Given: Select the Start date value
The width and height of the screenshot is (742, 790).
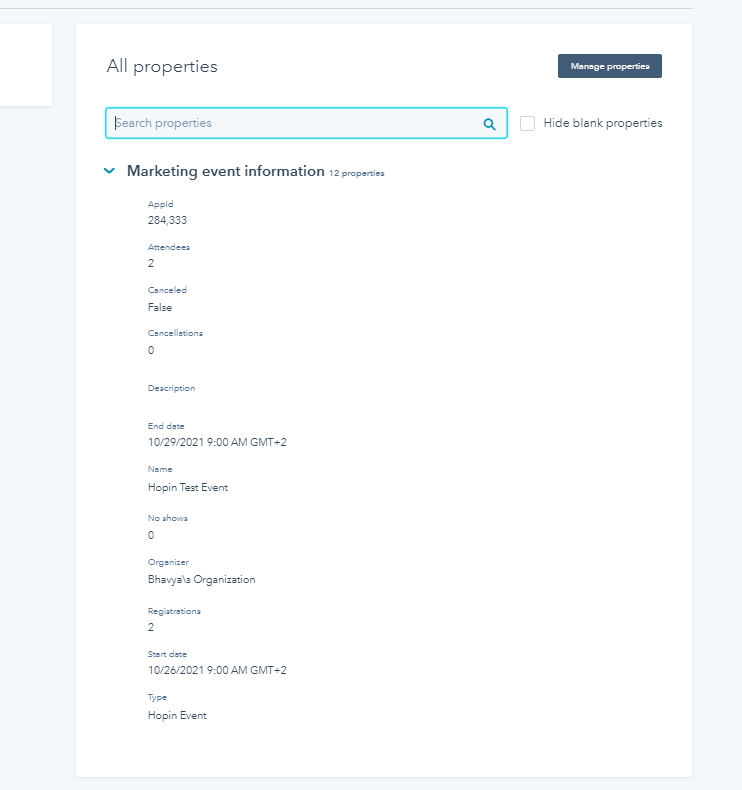Looking at the screenshot, I should (x=217, y=670).
